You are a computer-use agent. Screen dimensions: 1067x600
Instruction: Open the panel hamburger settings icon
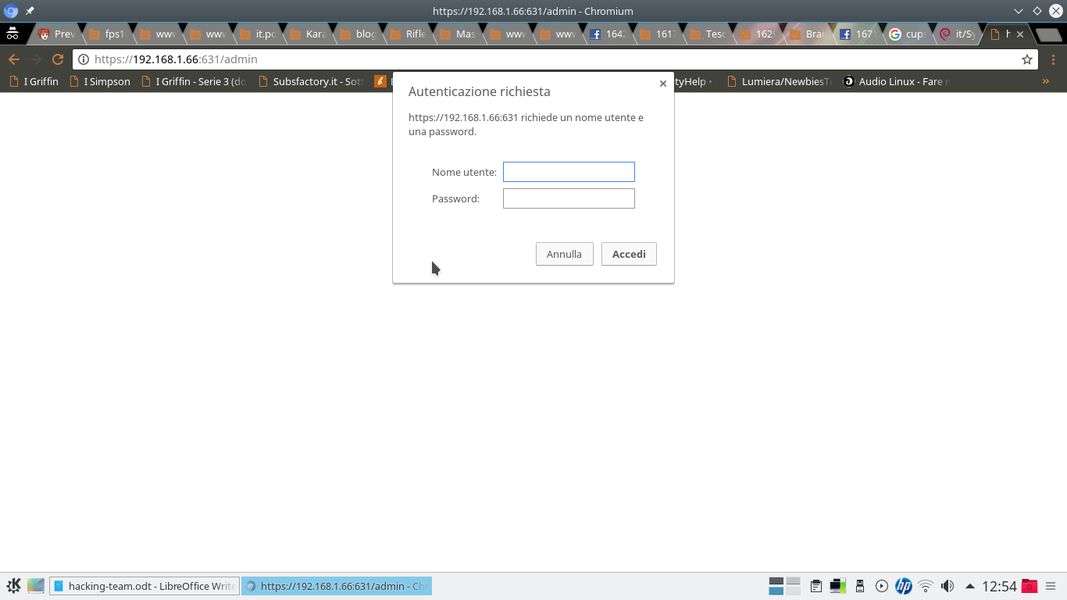(1051, 586)
